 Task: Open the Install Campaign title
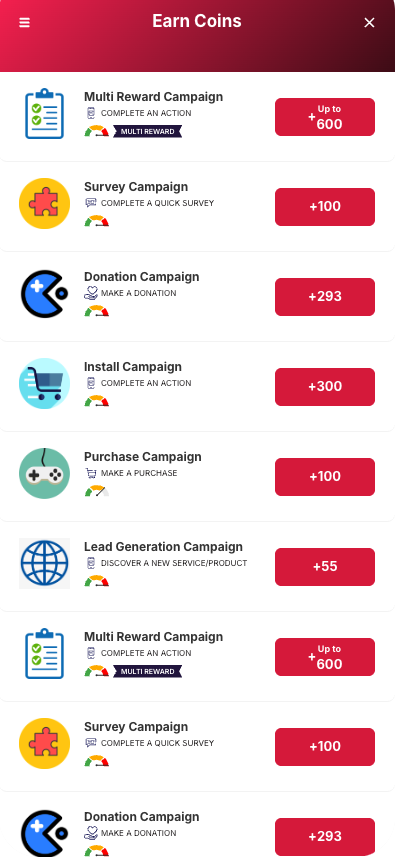click(132, 367)
